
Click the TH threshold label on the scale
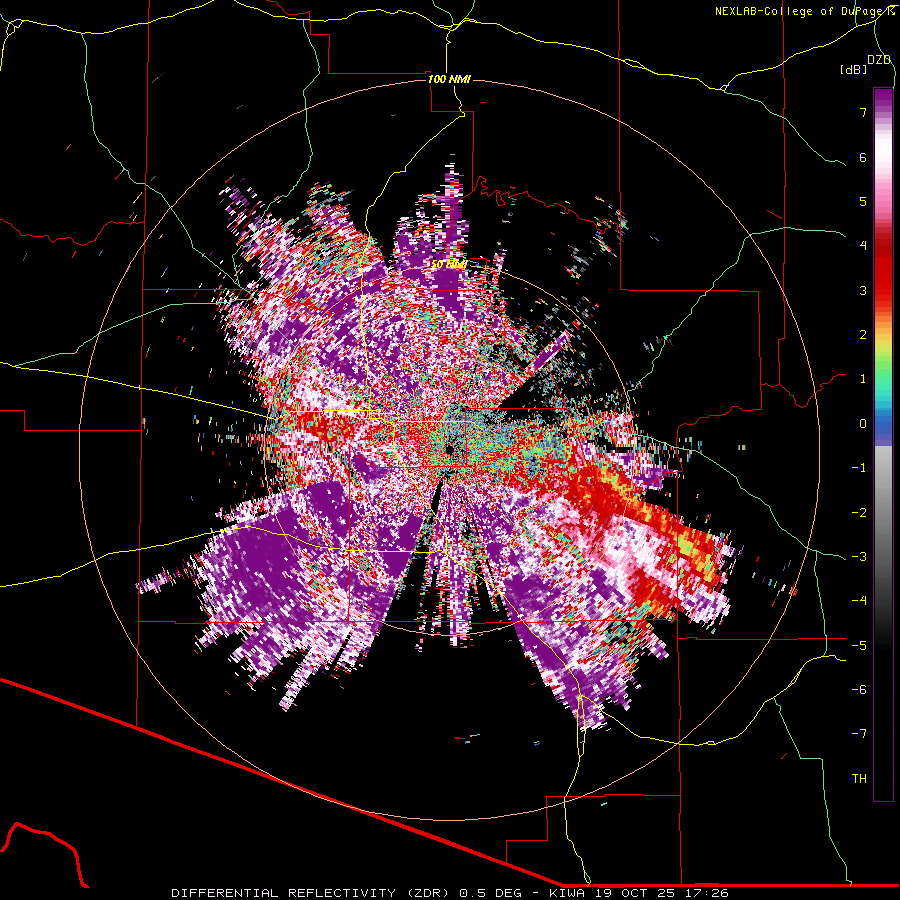click(859, 778)
